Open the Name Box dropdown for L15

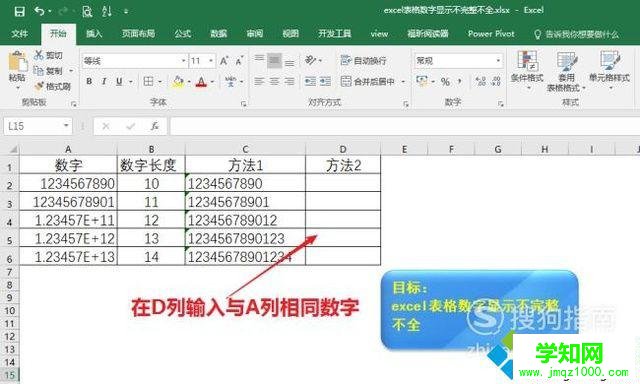[66, 126]
